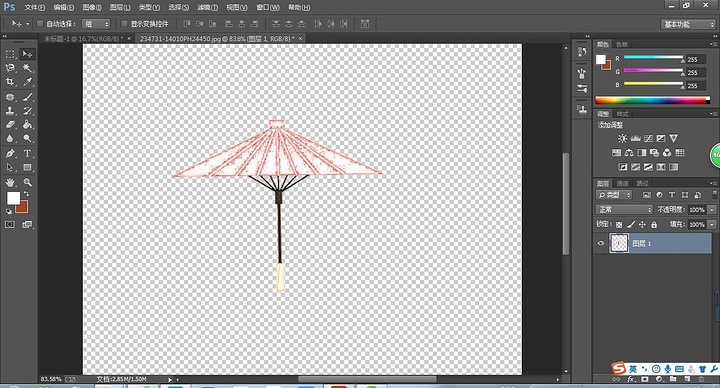Select the Healing Brush tool
The height and width of the screenshot is (388, 720).
(10, 97)
